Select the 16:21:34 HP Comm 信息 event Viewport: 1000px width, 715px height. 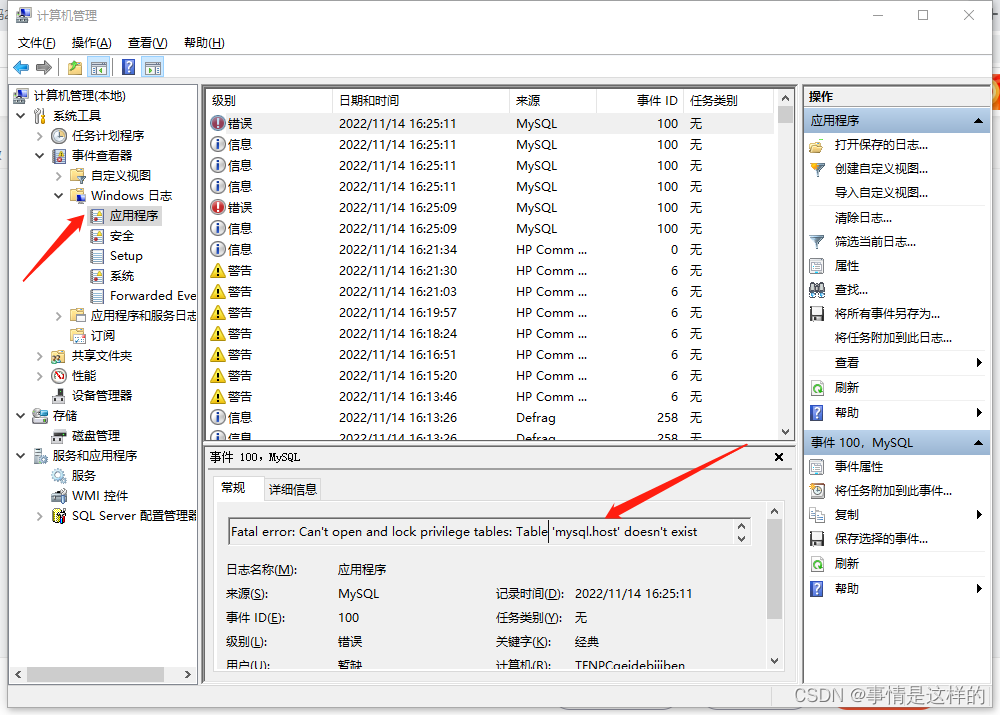click(490, 249)
